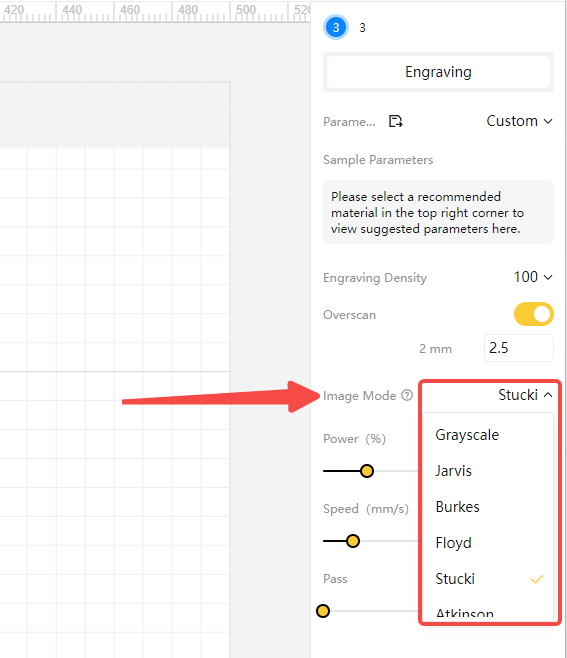The image size is (567, 658).
Task: Click the Overscan value field showing 2.5
Action: point(519,348)
